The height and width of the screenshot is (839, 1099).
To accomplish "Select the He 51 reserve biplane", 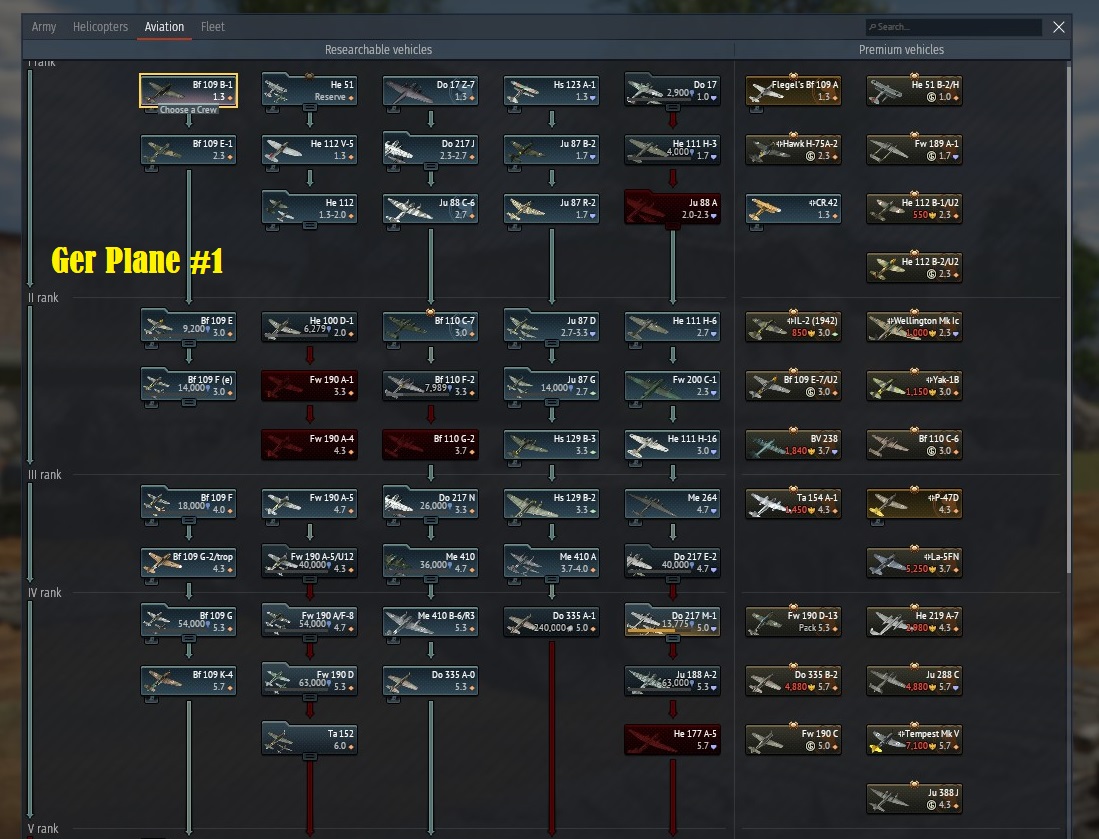I will click(x=309, y=90).
